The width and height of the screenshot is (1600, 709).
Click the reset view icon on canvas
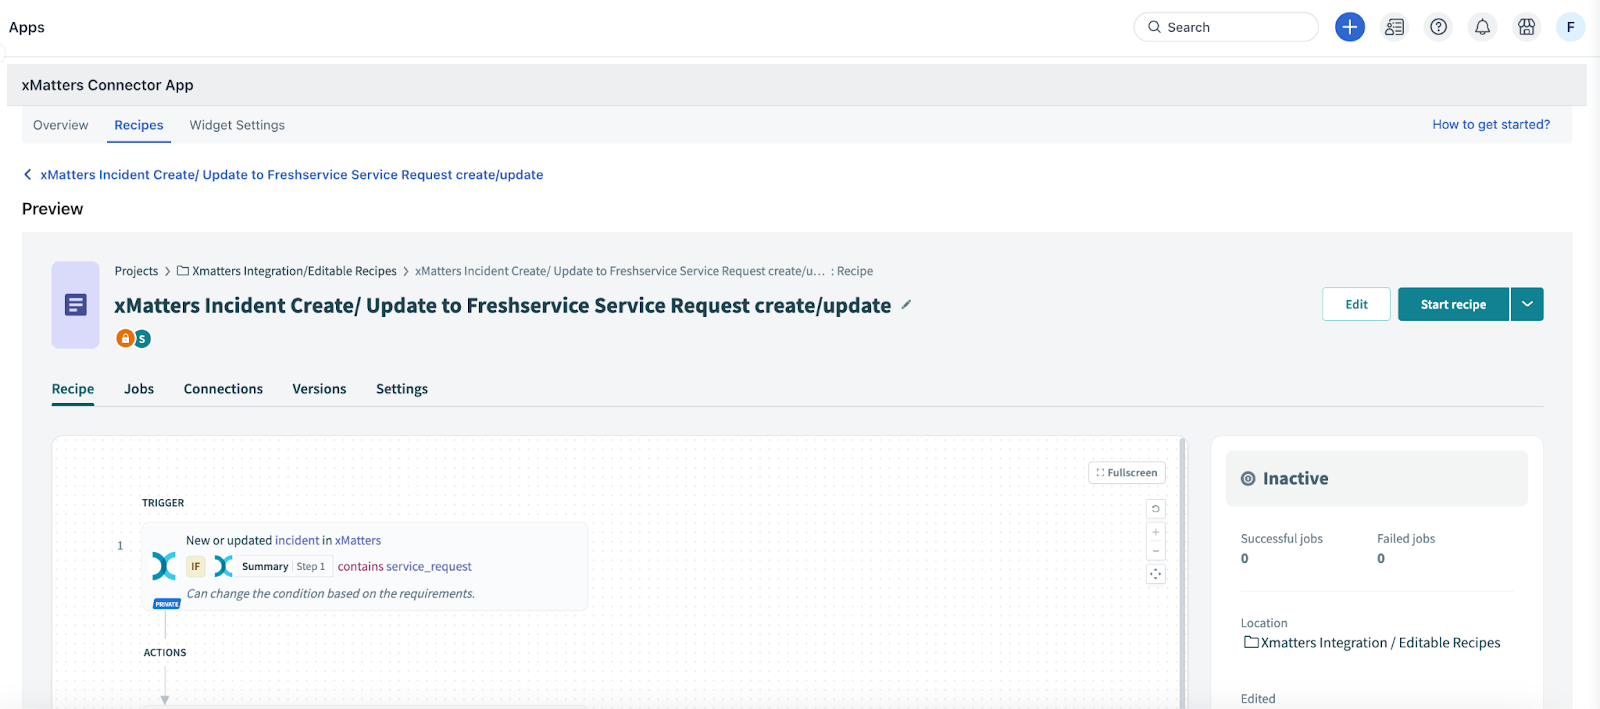click(x=1156, y=509)
